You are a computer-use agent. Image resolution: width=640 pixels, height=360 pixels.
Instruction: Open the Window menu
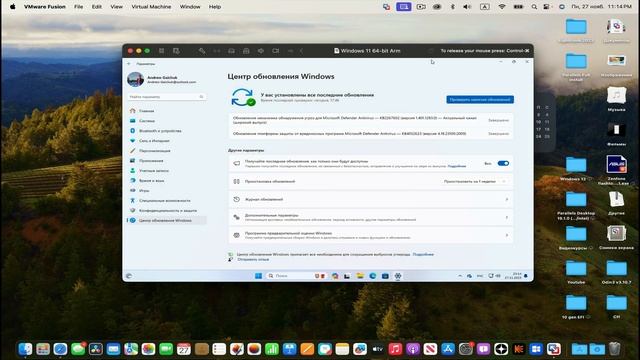(190, 7)
